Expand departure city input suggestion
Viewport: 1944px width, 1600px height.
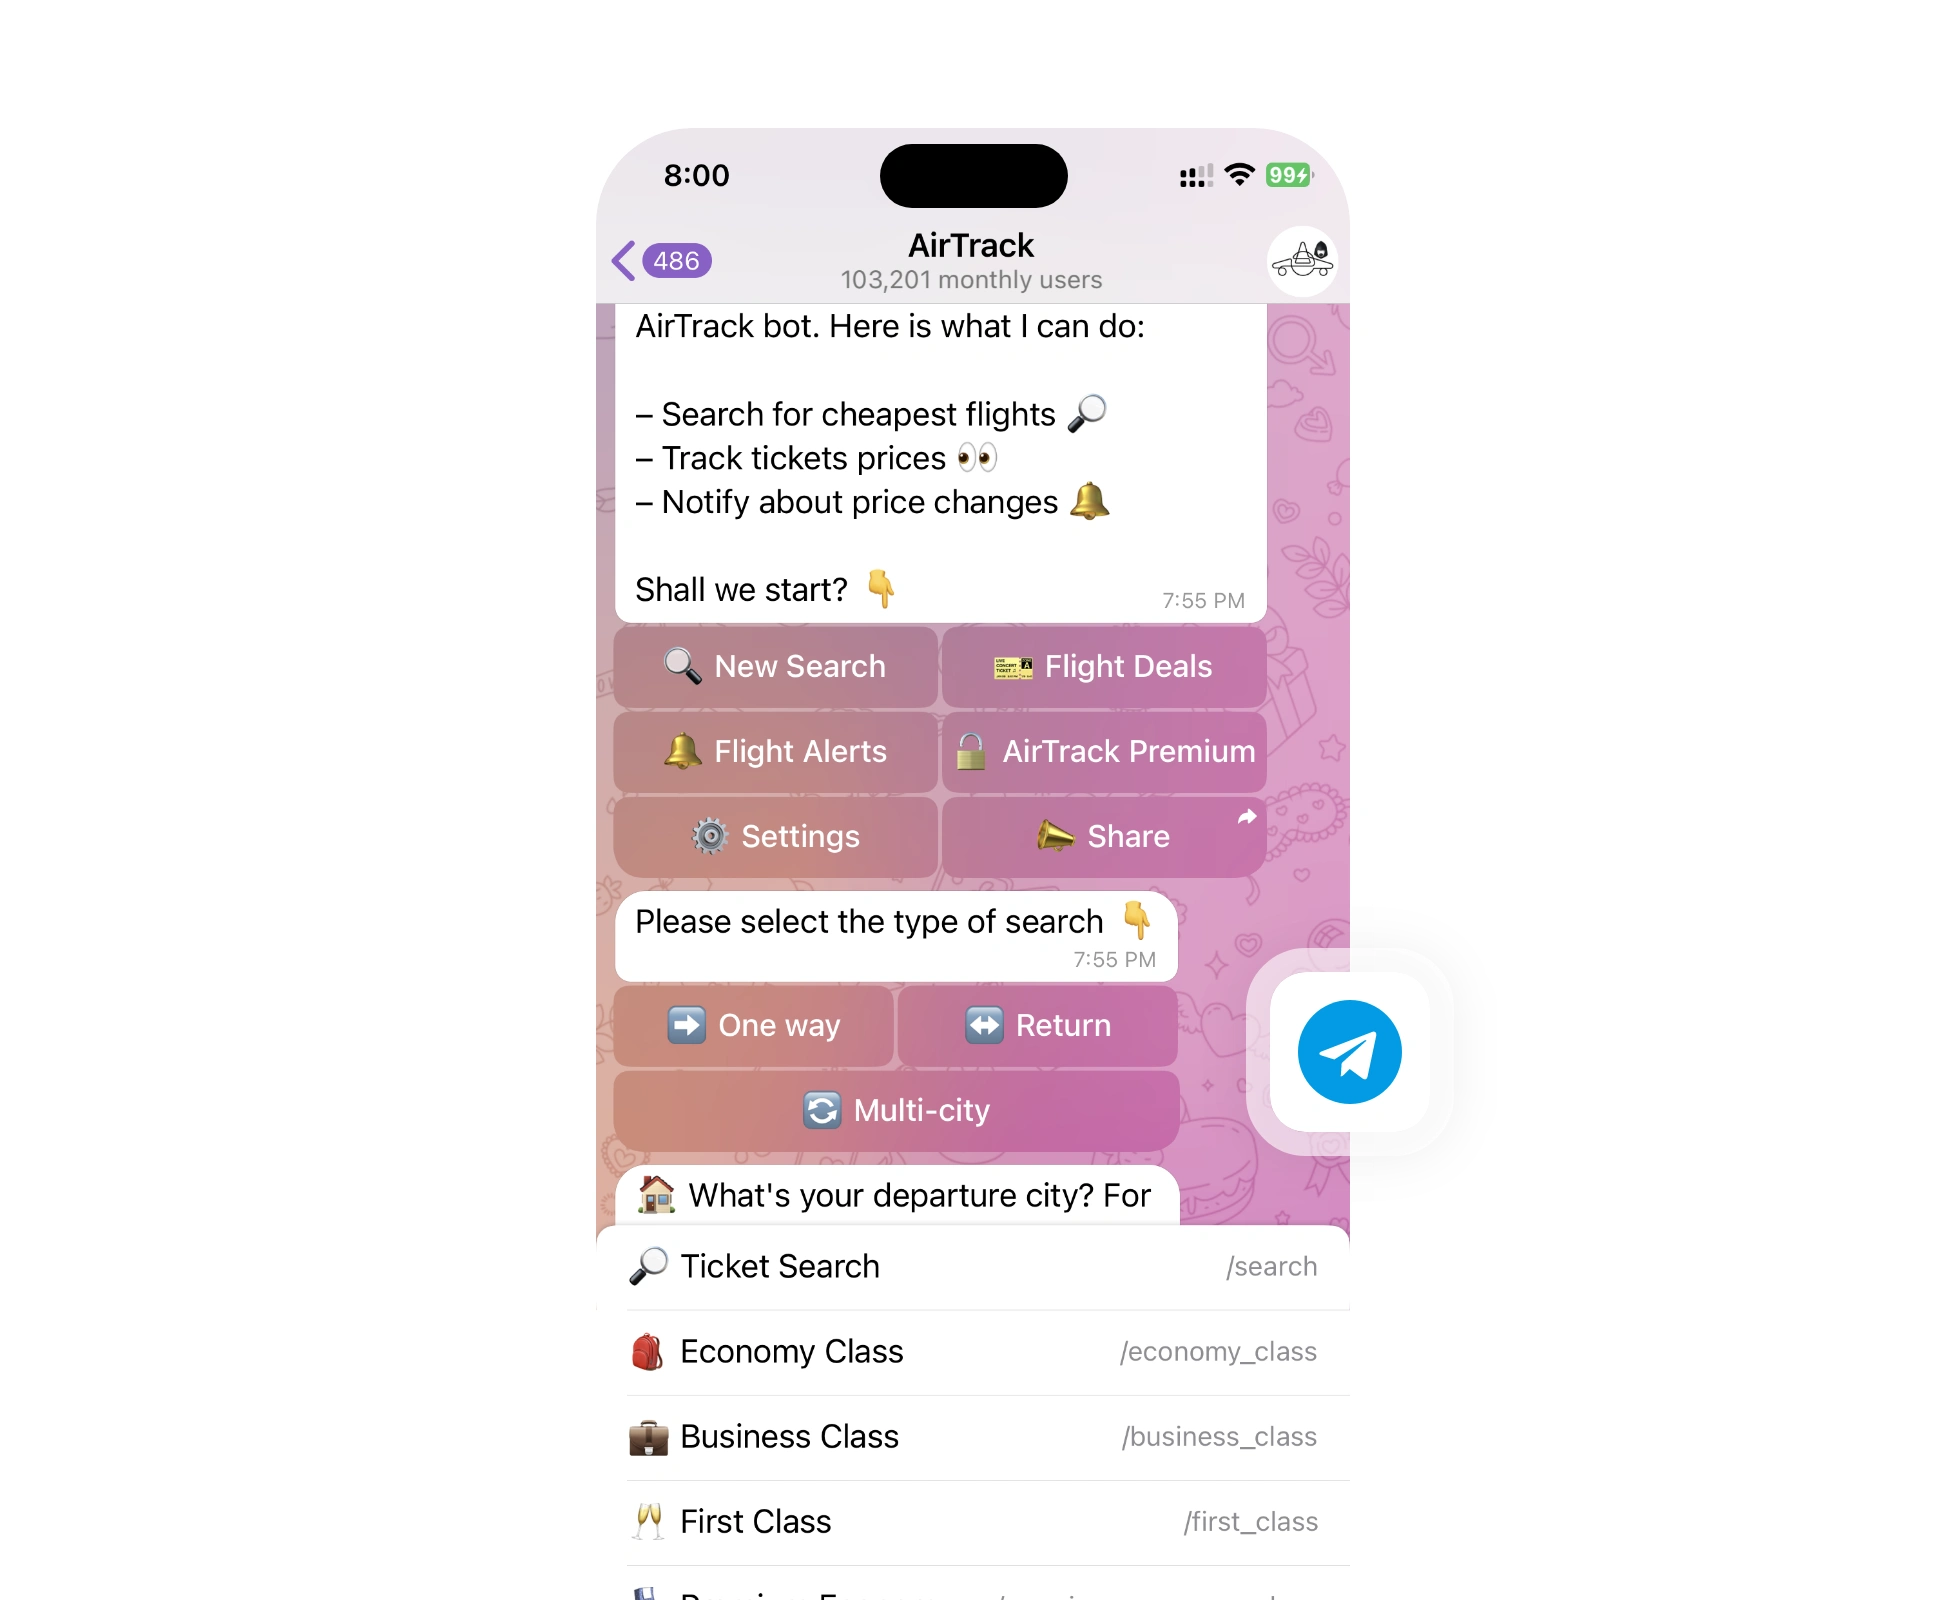click(896, 1195)
